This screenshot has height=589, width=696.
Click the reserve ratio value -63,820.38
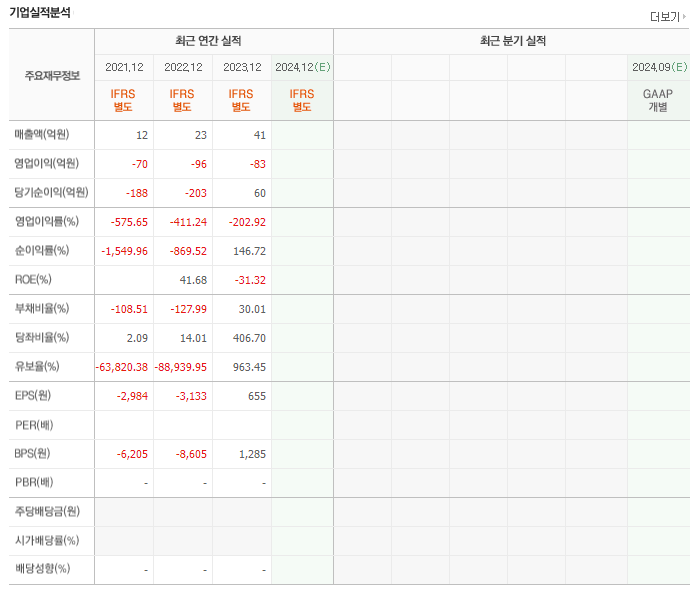[x=122, y=368]
